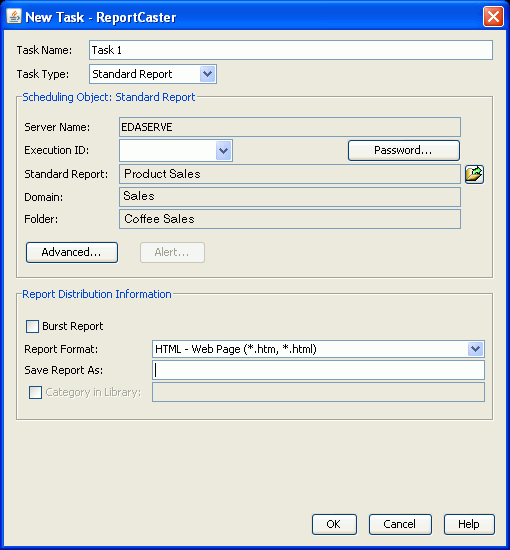Click the browse folder icon beside Standard Report

pos(474,174)
